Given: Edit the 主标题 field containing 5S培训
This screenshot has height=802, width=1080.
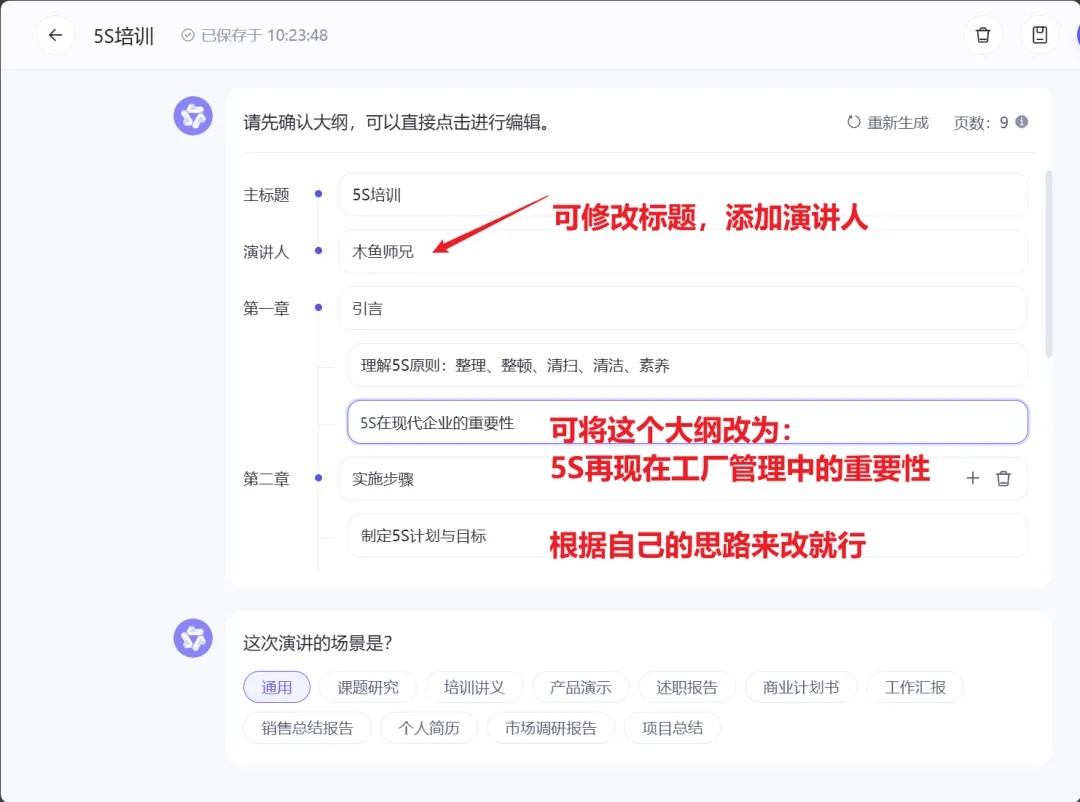Looking at the screenshot, I should 683,195.
